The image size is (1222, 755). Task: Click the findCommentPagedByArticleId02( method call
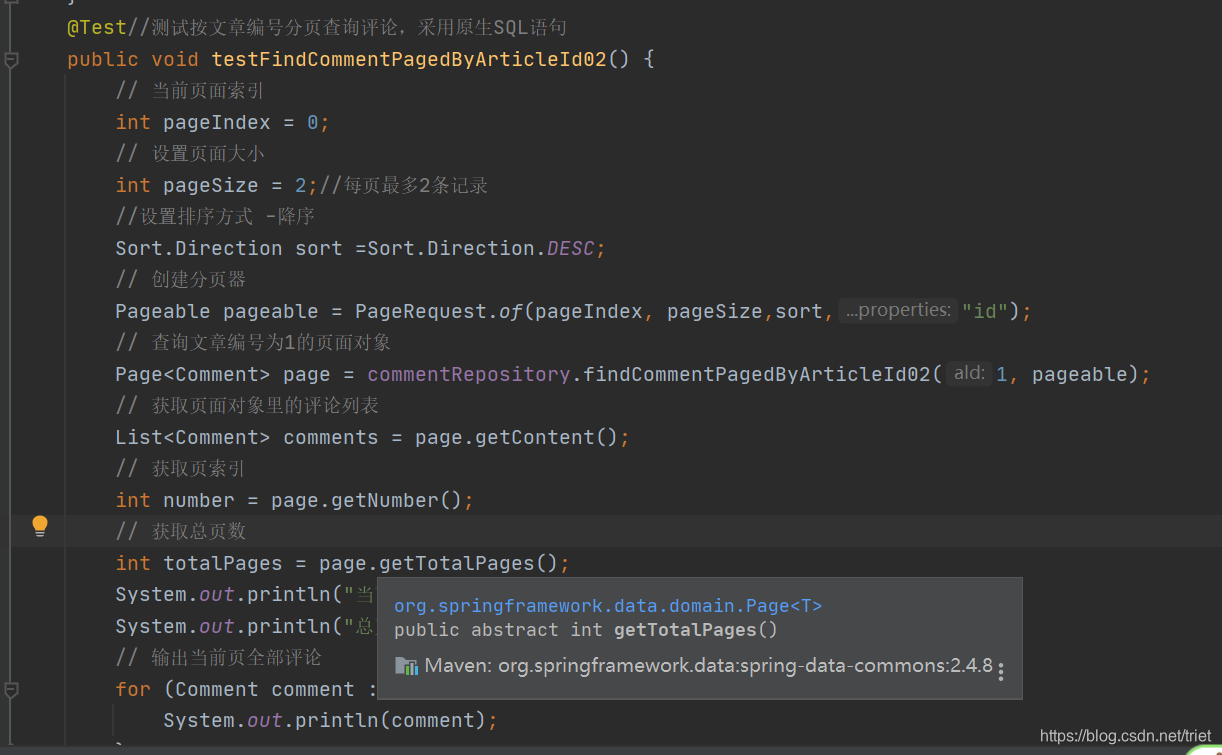coord(763,374)
